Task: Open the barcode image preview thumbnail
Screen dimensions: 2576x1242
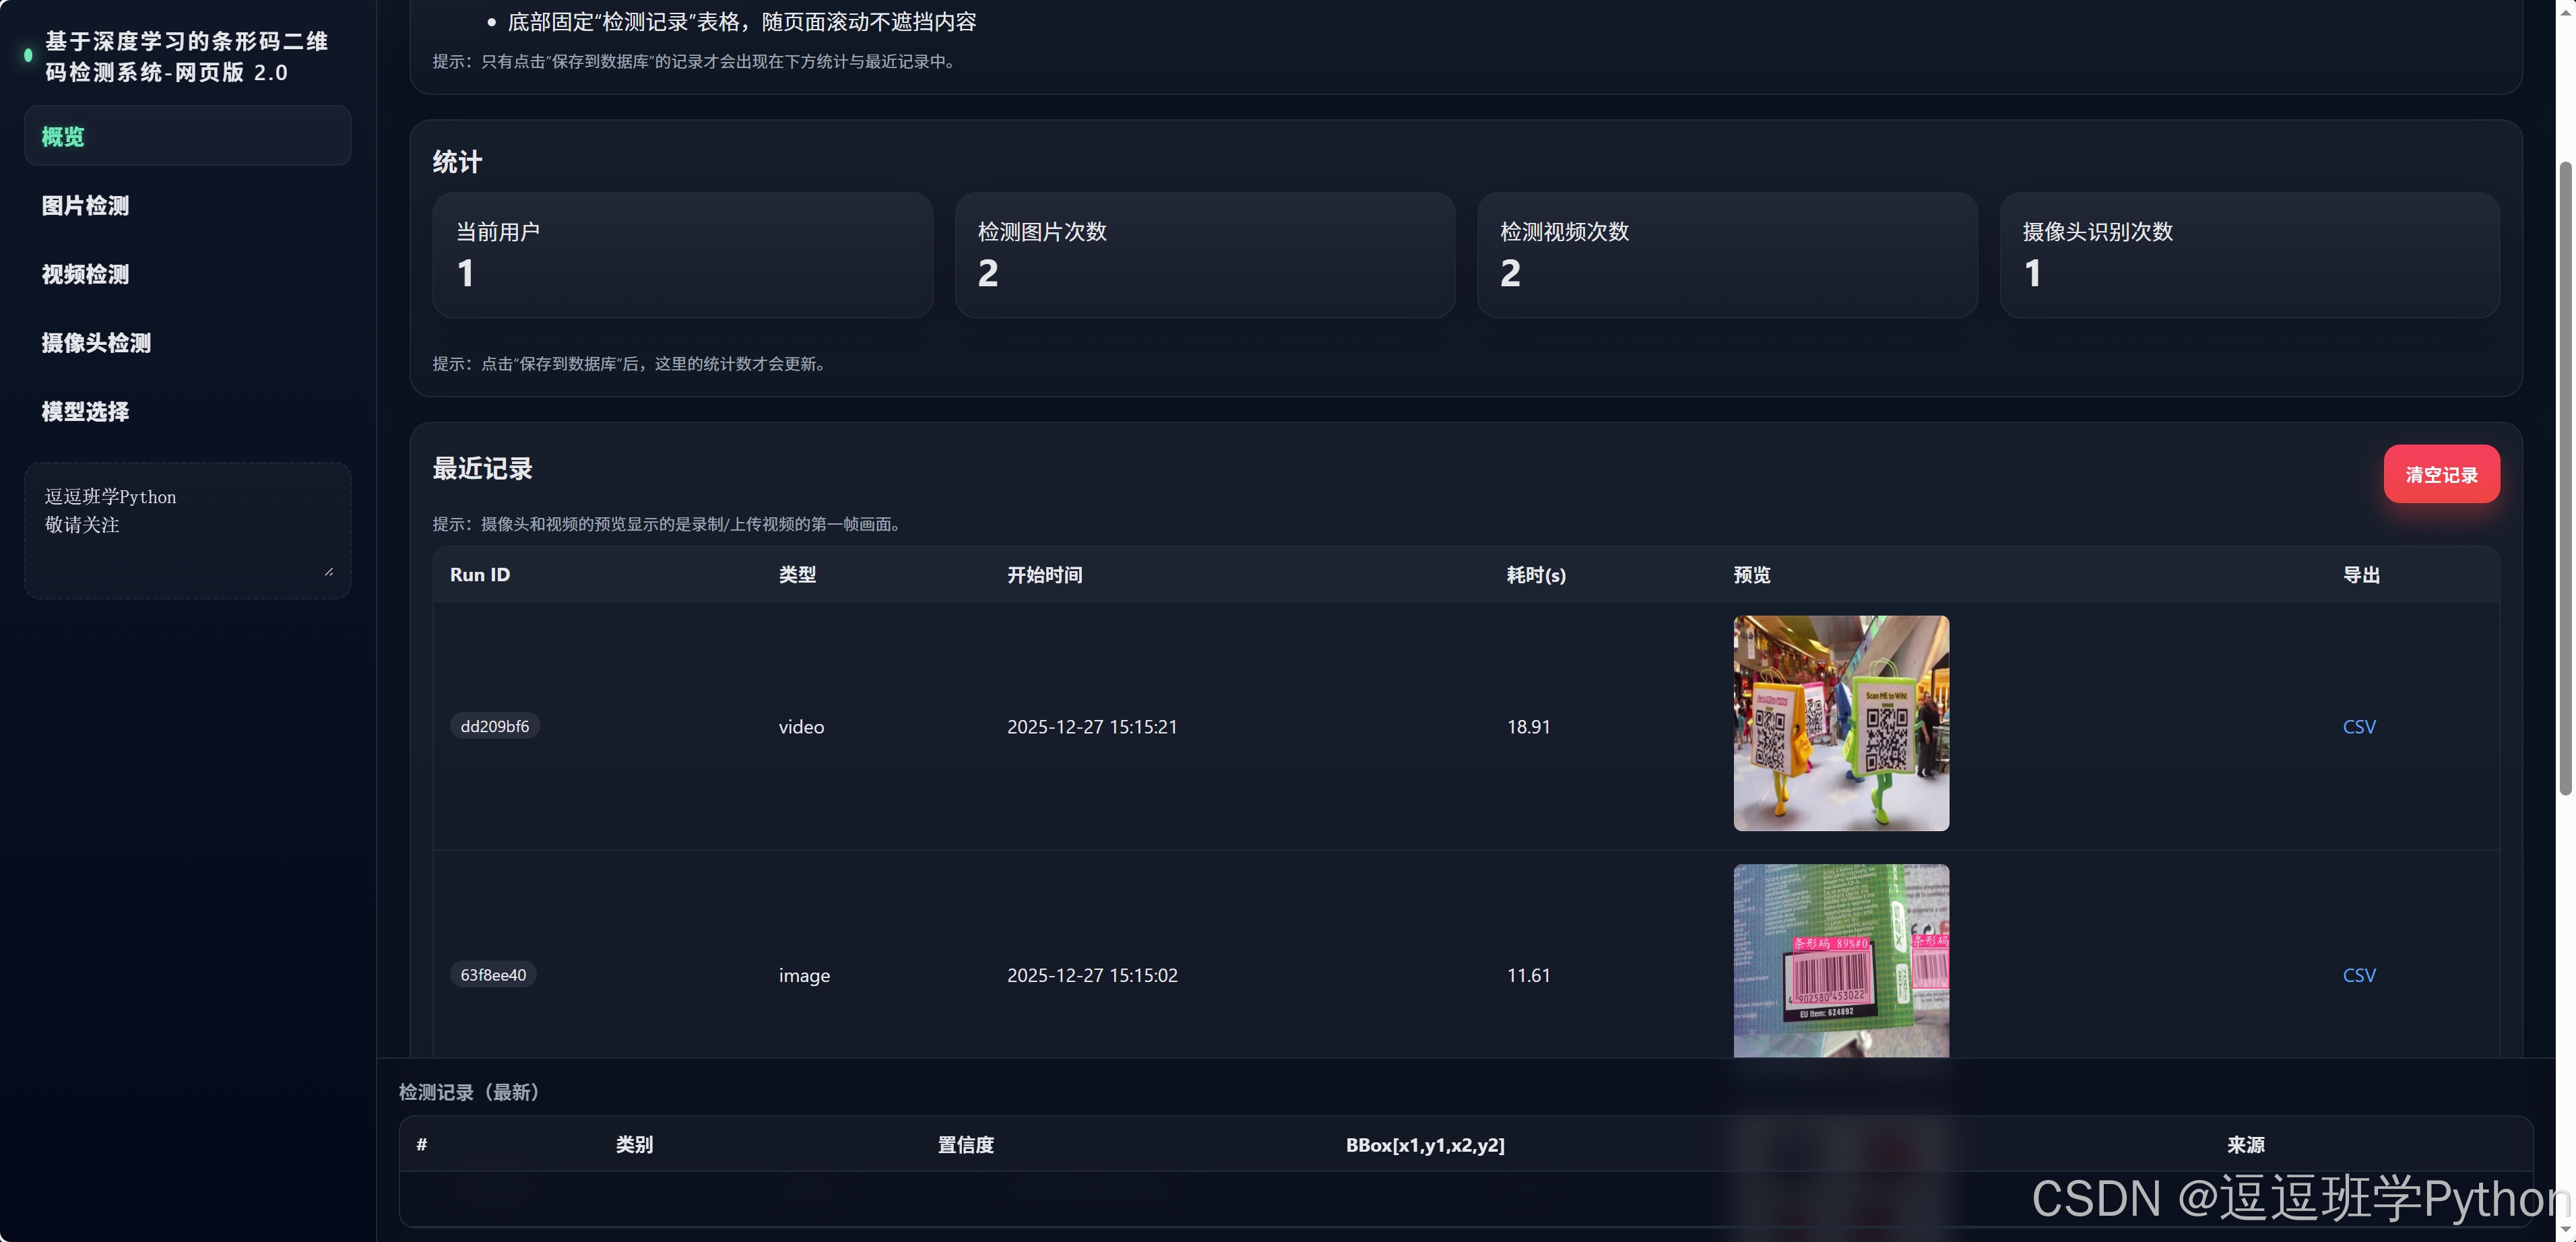Action: (x=1841, y=961)
